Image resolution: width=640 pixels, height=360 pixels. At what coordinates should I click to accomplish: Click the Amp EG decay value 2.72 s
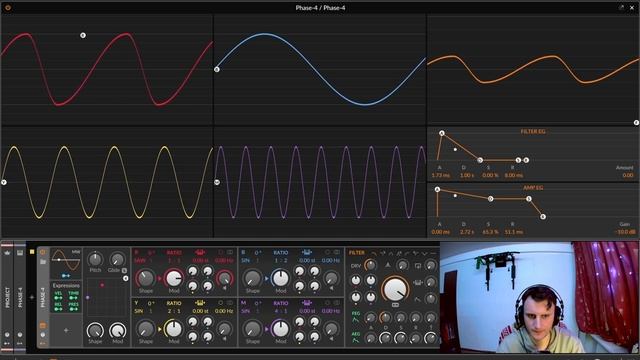pyautogui.click(x=467, y=232)
